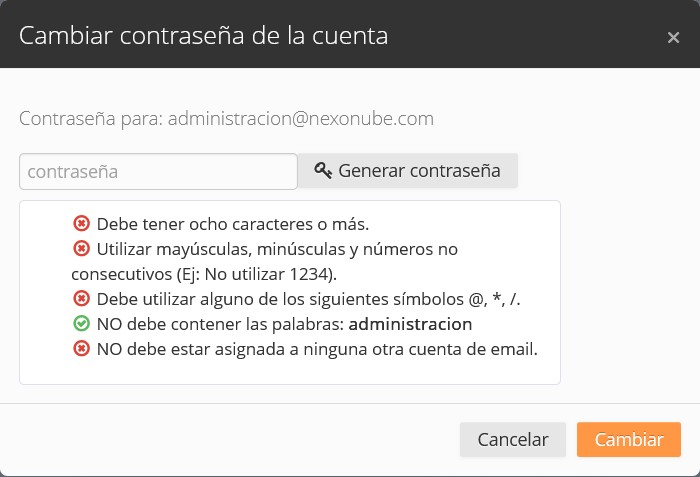Click the bold word 'administracion' in the rules

pyautogui.click(x=410, y=324)
